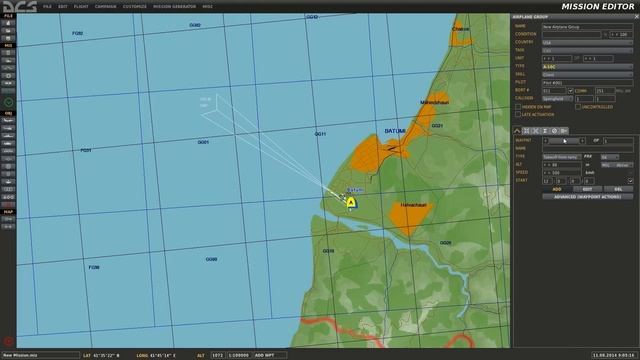Toggle the START time lock checkbox
This screenshot has height=360, width=640.
pos(631,181)
